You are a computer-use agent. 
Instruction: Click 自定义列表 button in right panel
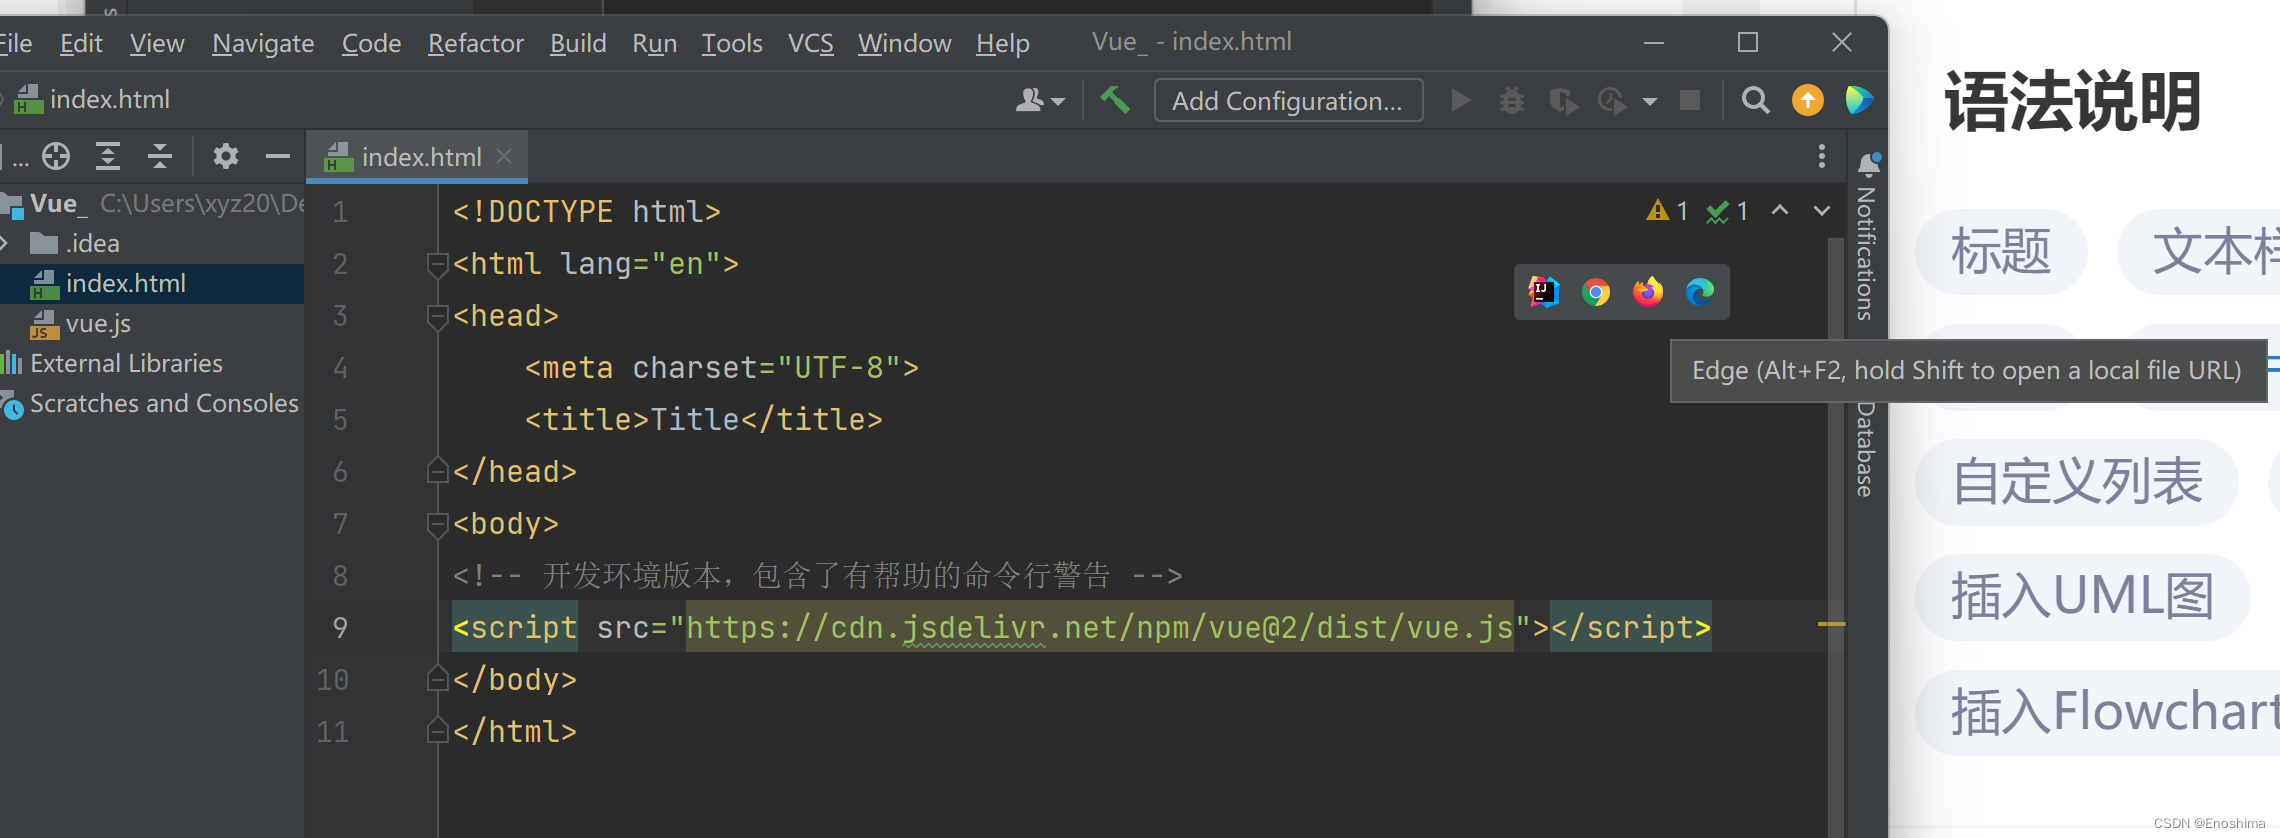click(x=2077, y=481)
